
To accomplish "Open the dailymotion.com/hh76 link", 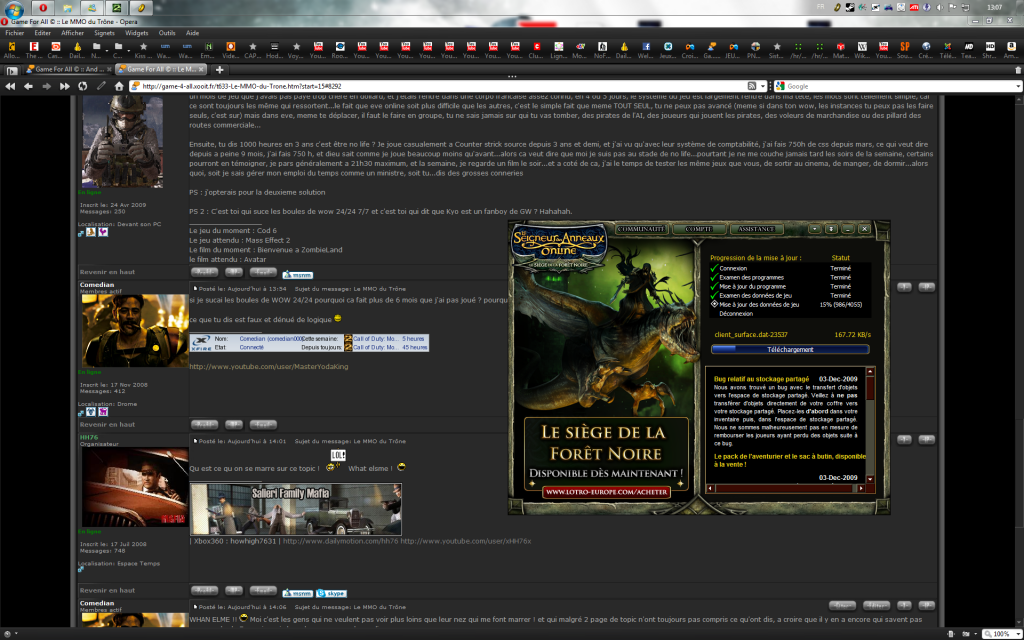I will [x=340, y=541].
